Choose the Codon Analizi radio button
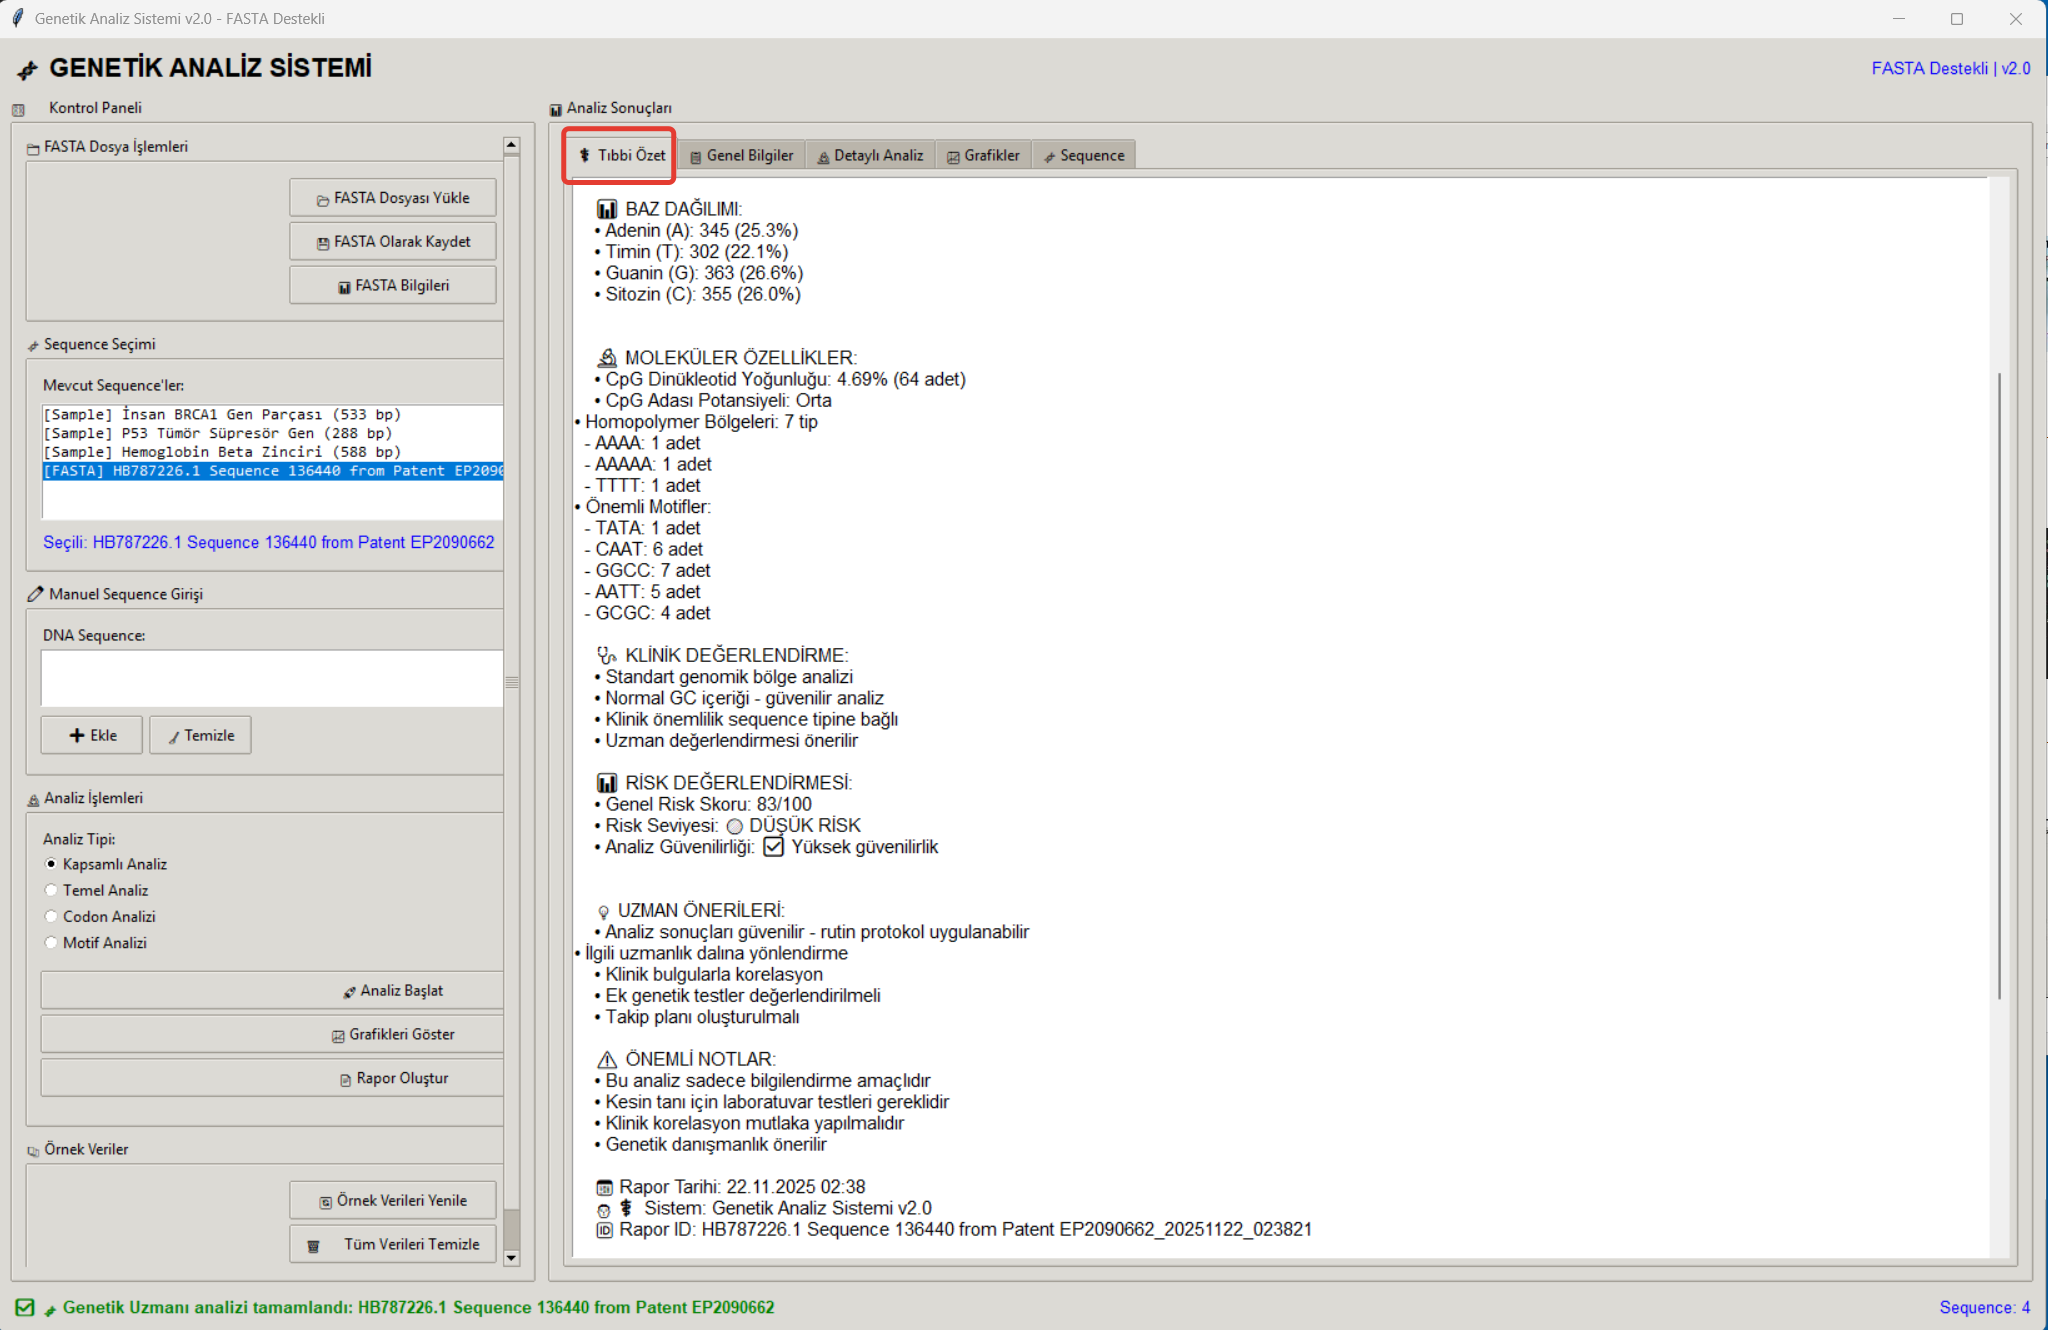Viewport: 2048px width, 1330px height. 51,916
